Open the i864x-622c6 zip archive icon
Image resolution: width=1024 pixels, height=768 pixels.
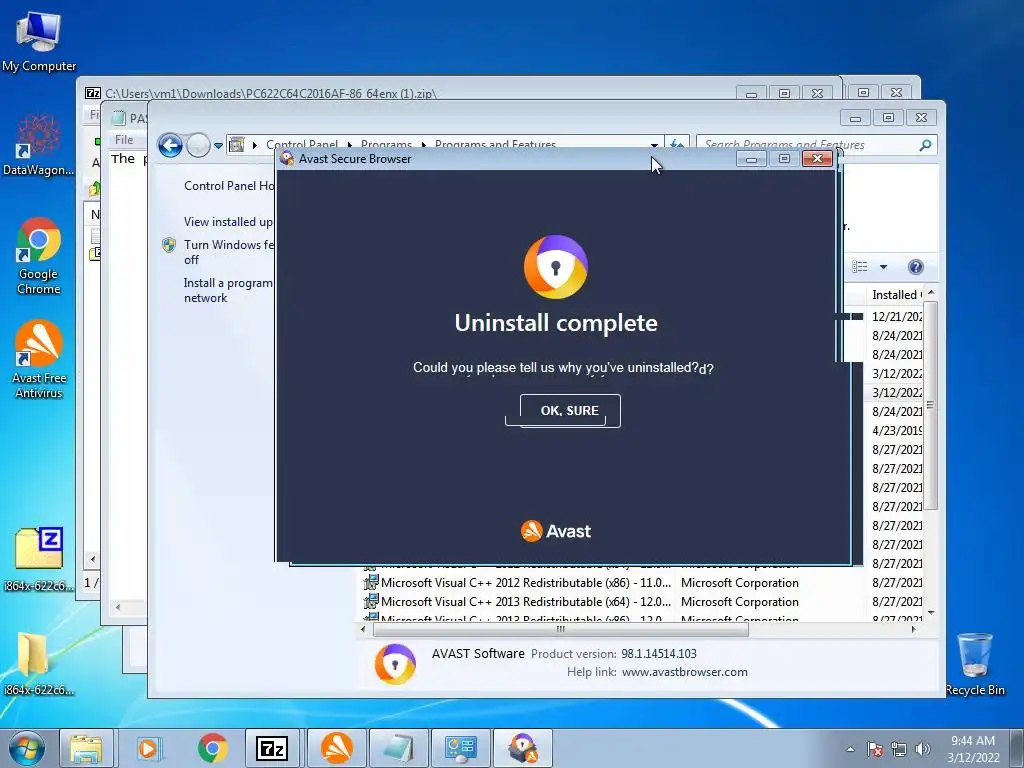(x=39, y=559)
